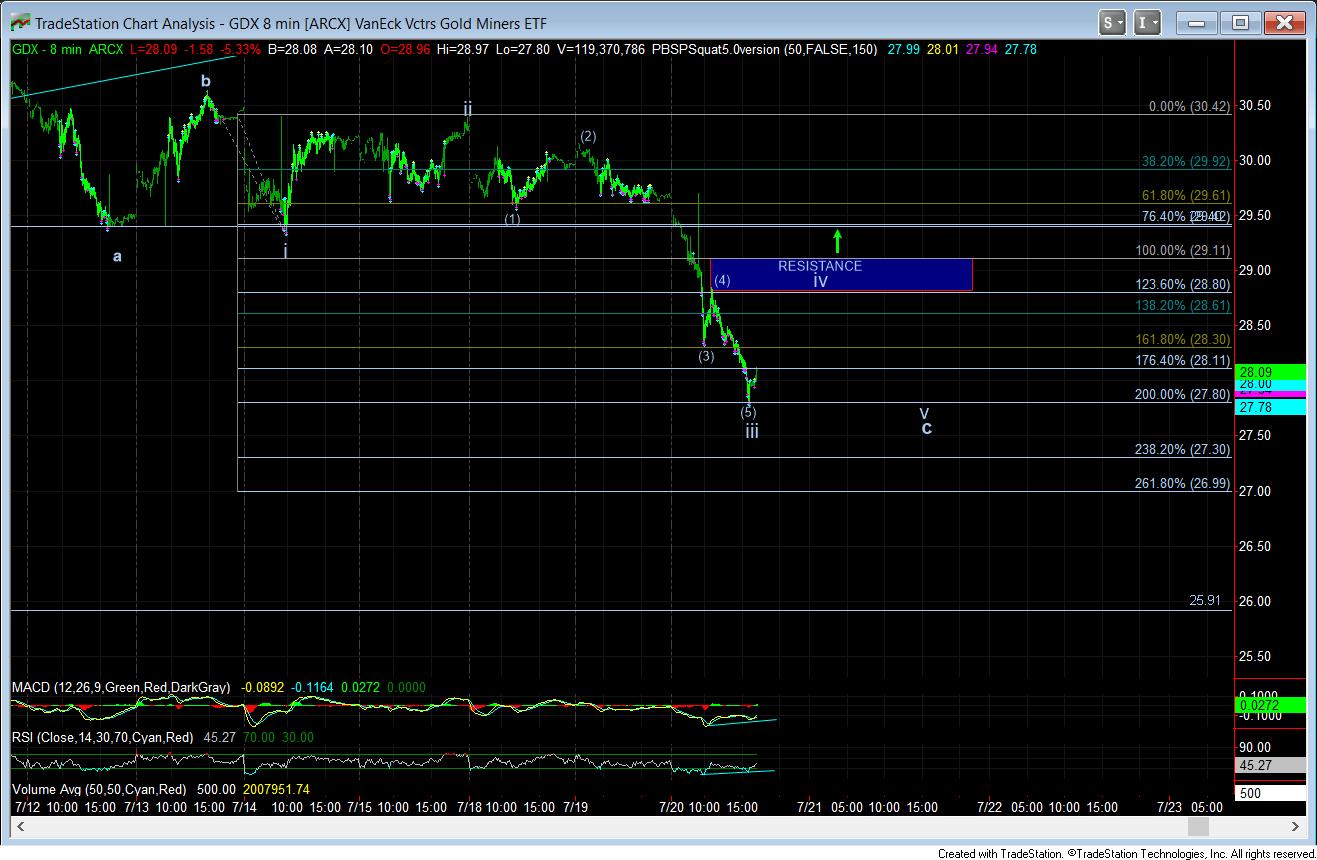Open the interval link I dropdown
Screen dimensions: 1317x860
pyautogui.click(x=1148, y=21)
